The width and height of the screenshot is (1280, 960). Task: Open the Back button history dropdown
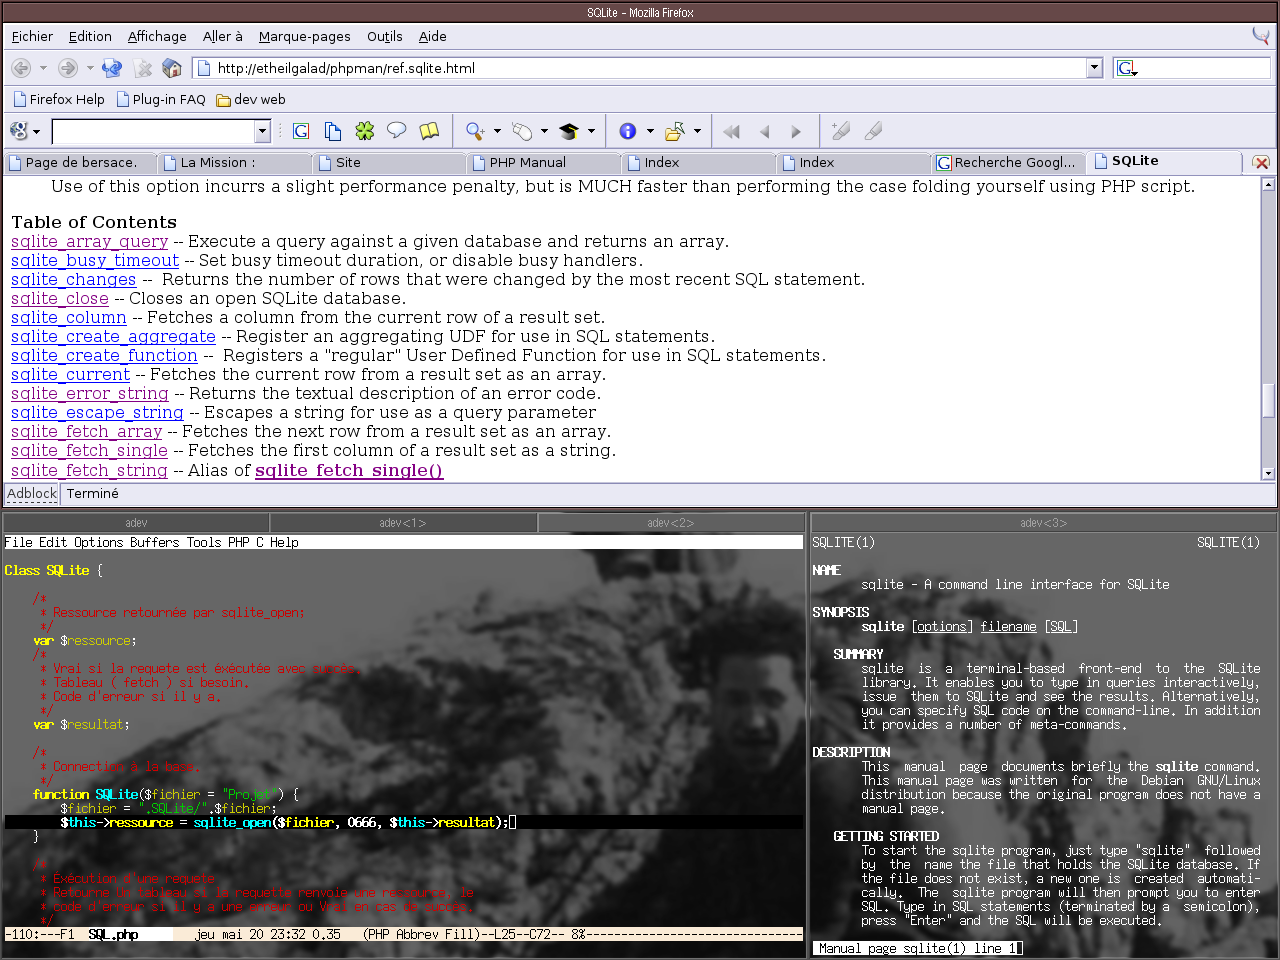click(x=43, y=68)
